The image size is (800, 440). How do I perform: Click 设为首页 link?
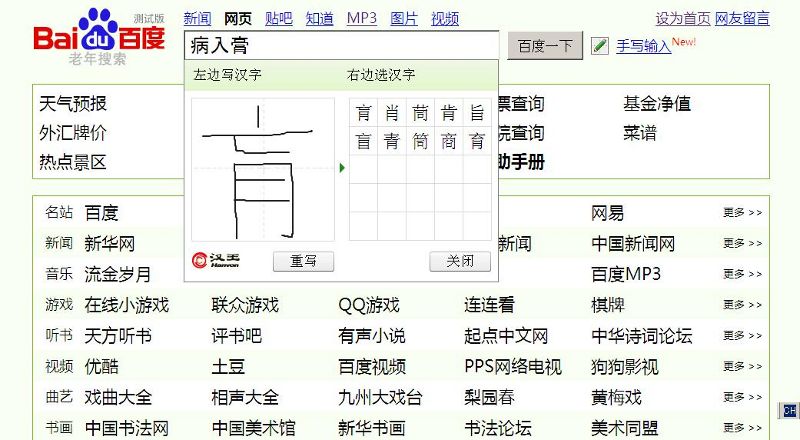click(683, 19)
